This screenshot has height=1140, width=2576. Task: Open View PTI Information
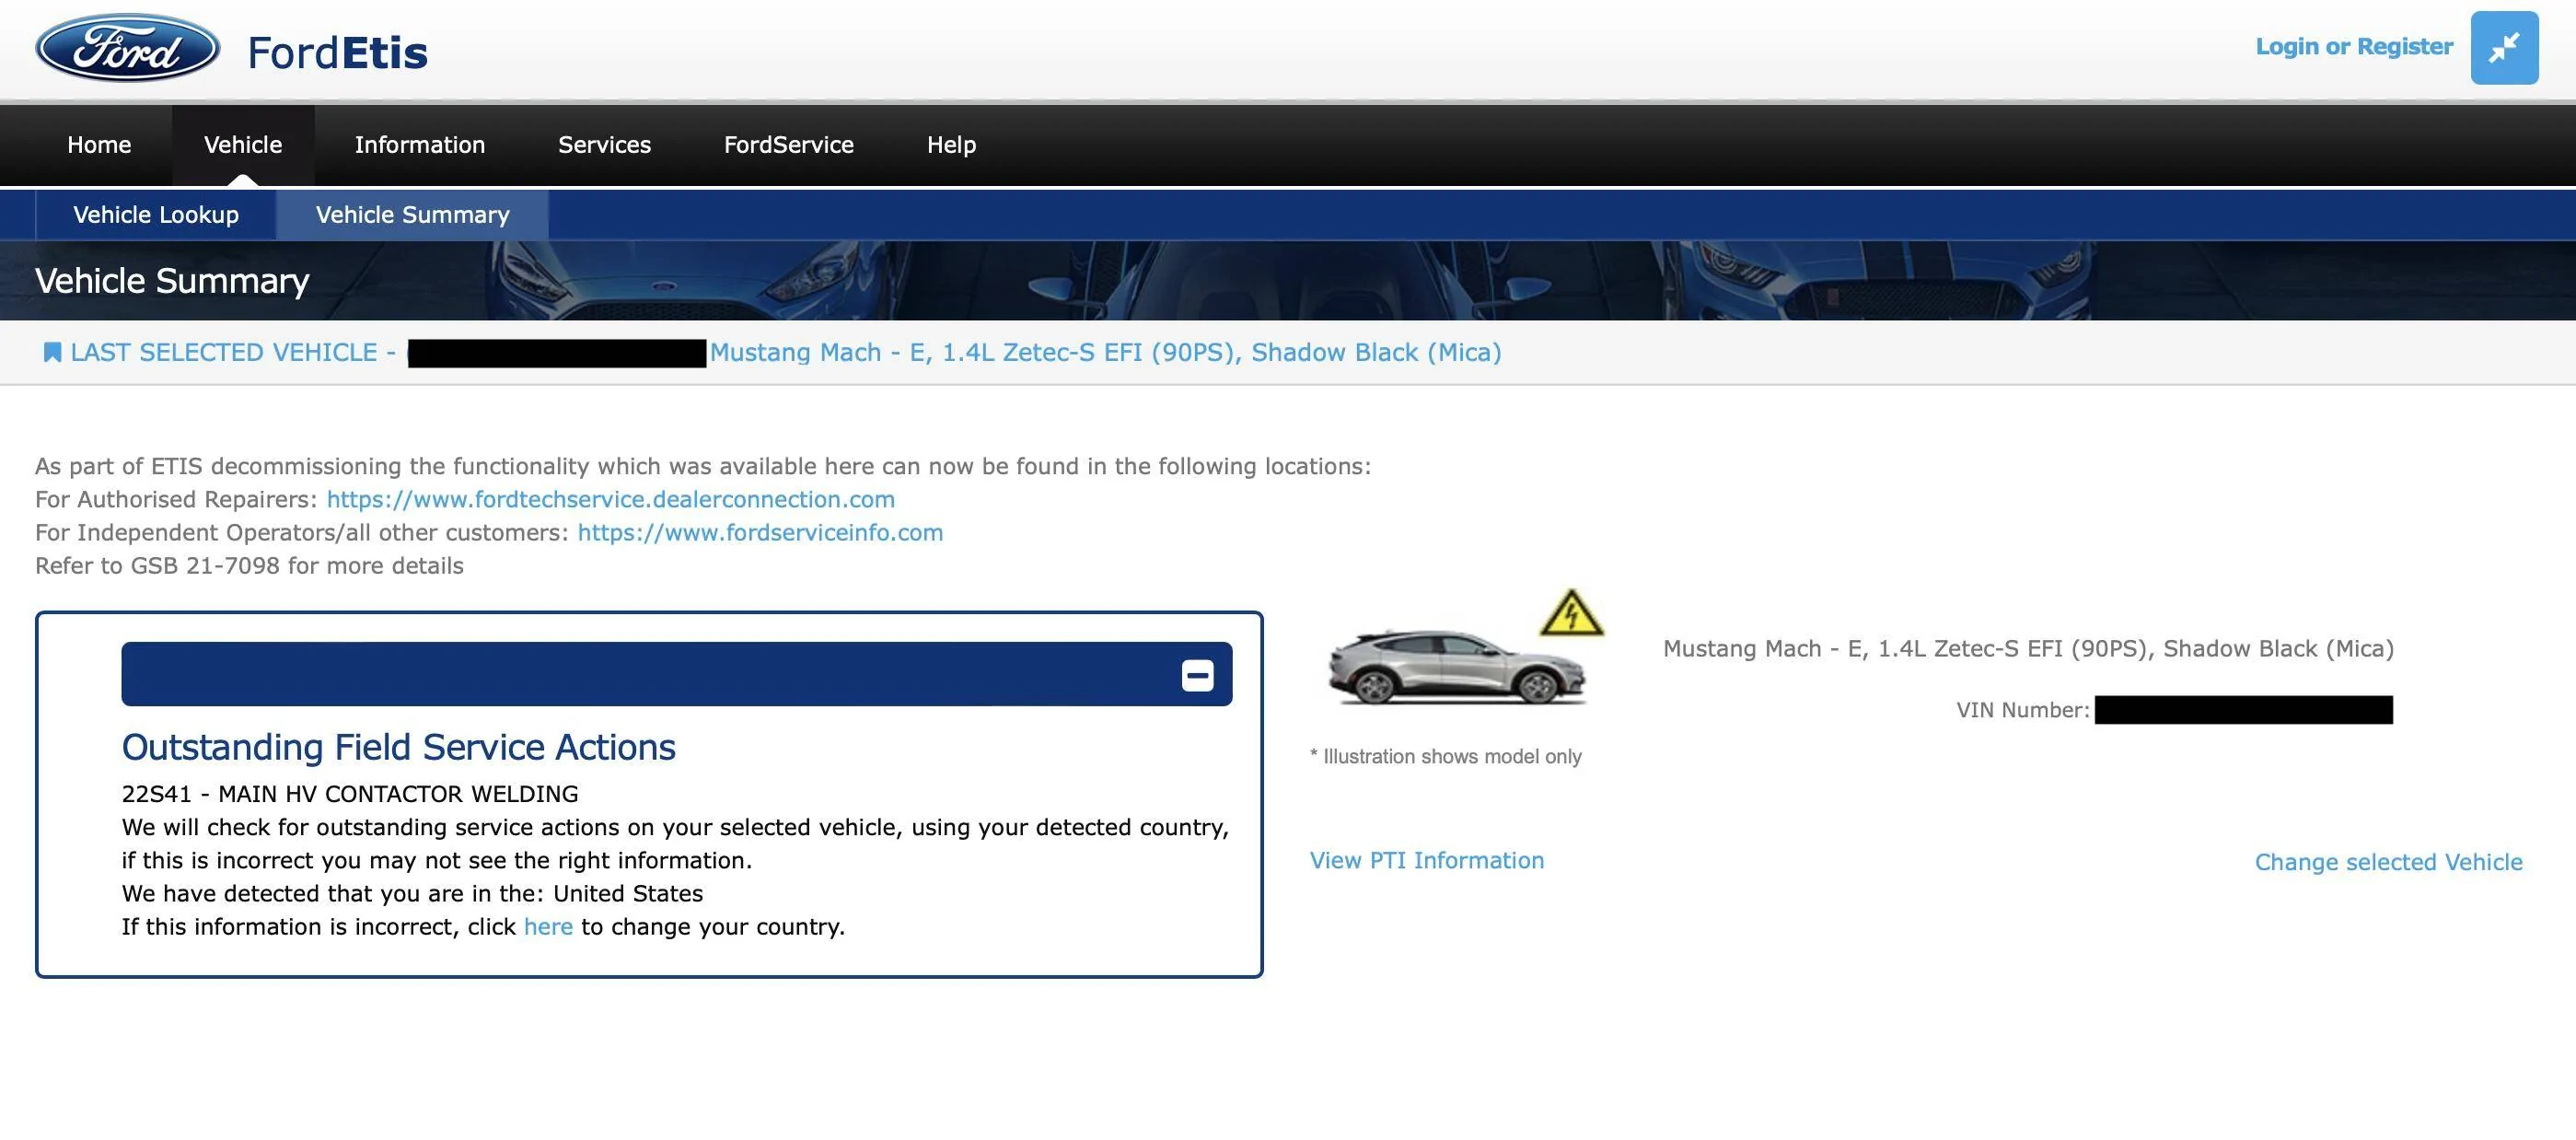[1427, 860]
